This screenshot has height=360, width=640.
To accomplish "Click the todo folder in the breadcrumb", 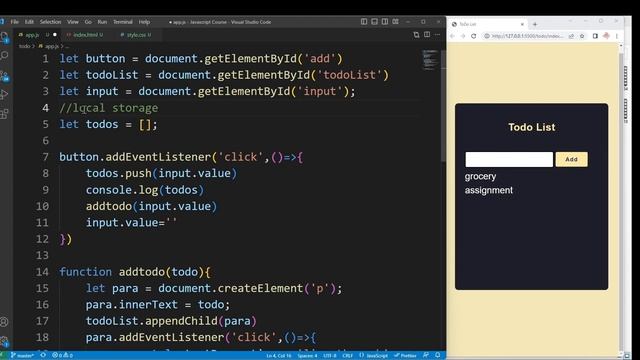I will 24,47.
